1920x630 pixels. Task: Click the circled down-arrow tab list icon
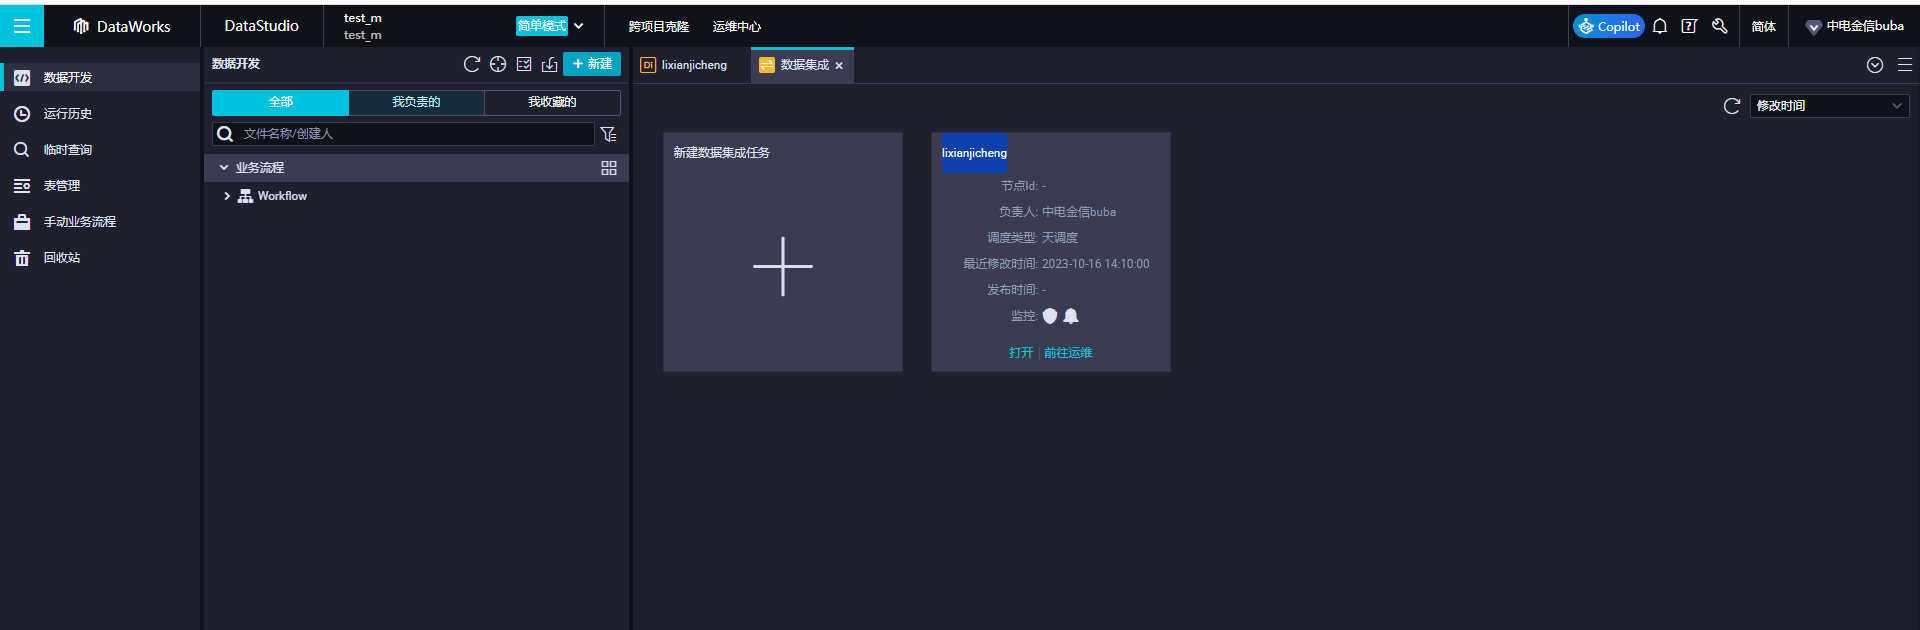[1875, 65]
